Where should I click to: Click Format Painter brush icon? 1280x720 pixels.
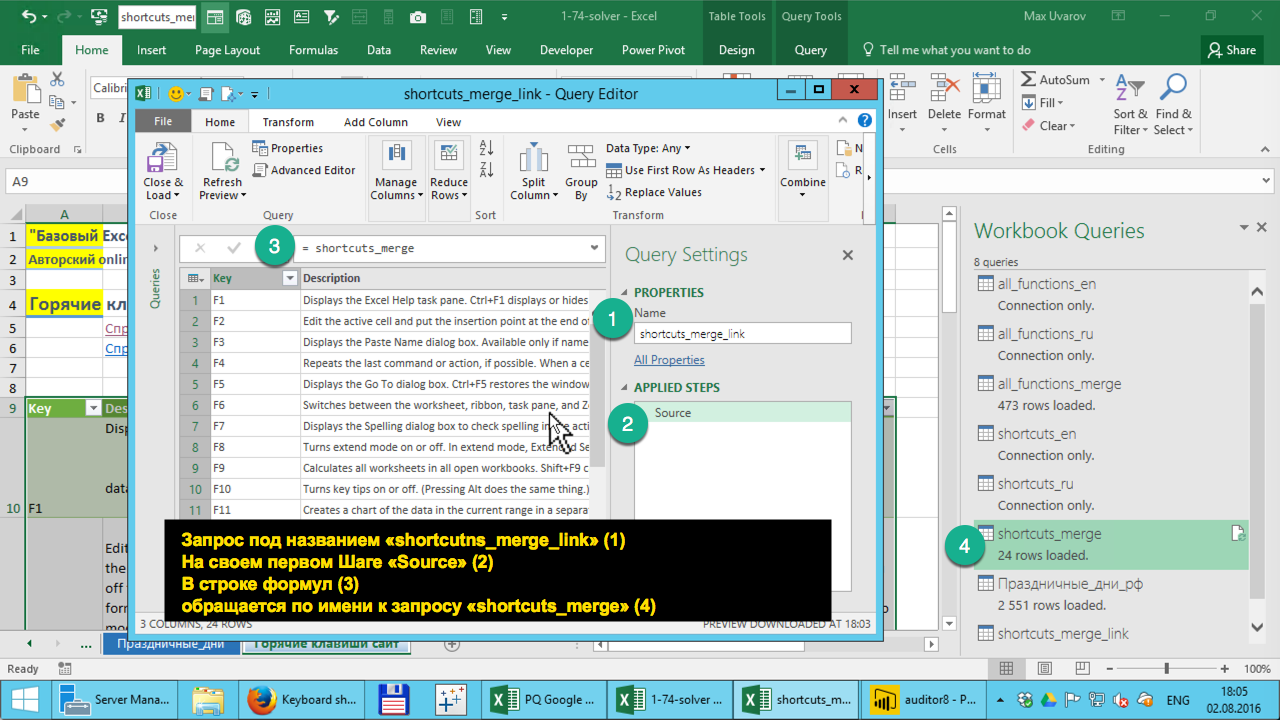coord(57,125)
